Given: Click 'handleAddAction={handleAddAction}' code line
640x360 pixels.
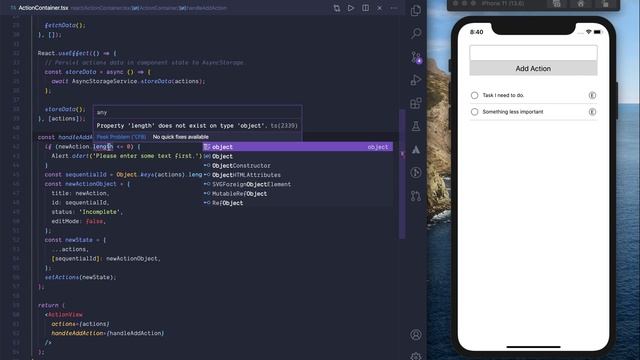Looking at the screenshot, I should point(108,333).
